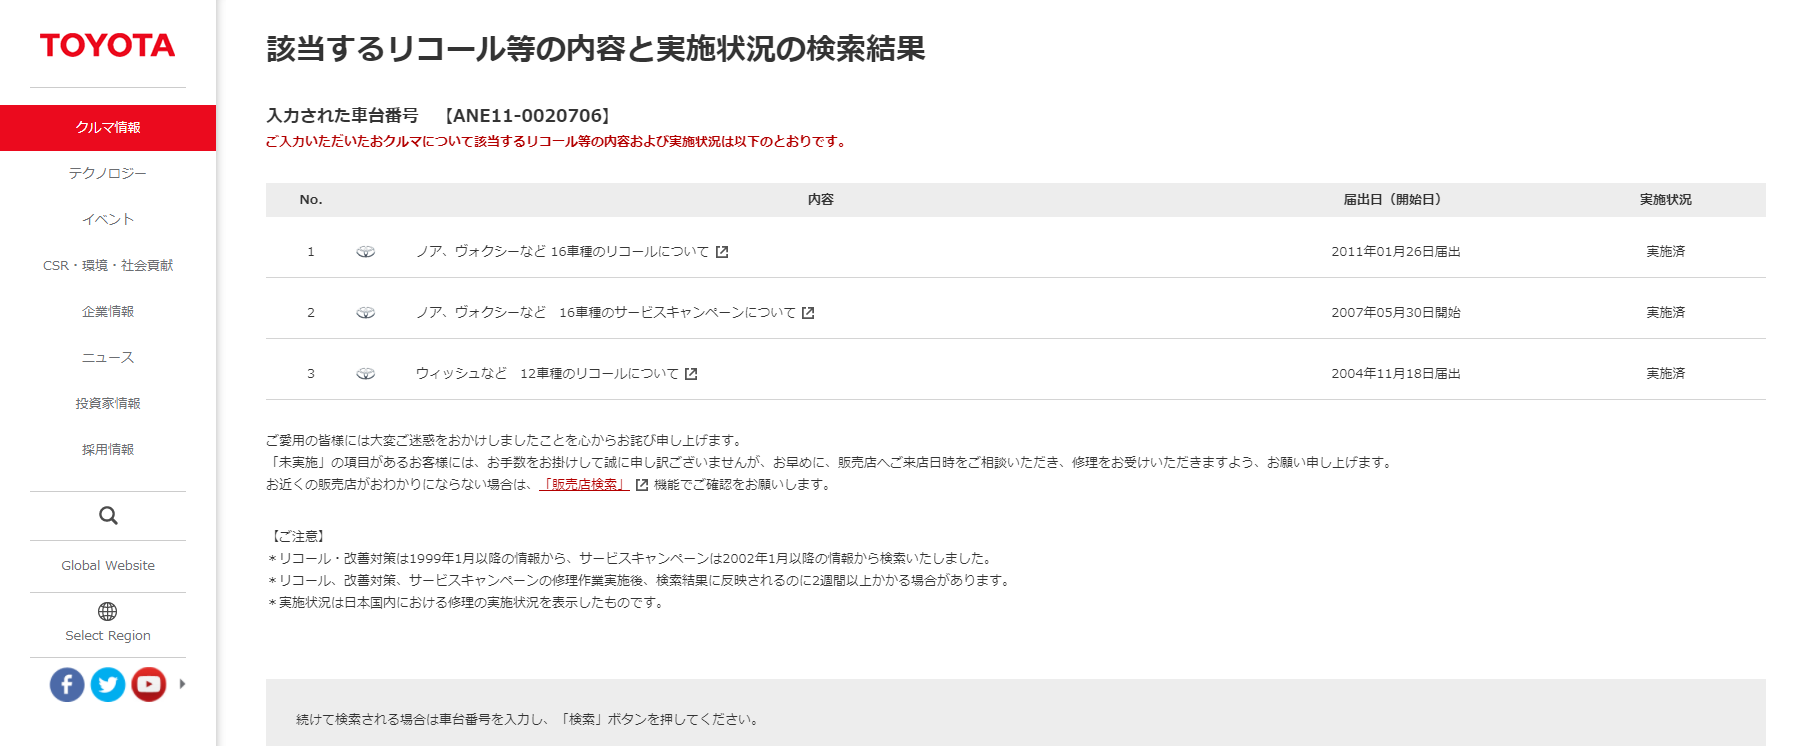Viewport: 1801px width, 746px height.
Task: Click external link icon beside 販売店検索
Action: [642, 485]
